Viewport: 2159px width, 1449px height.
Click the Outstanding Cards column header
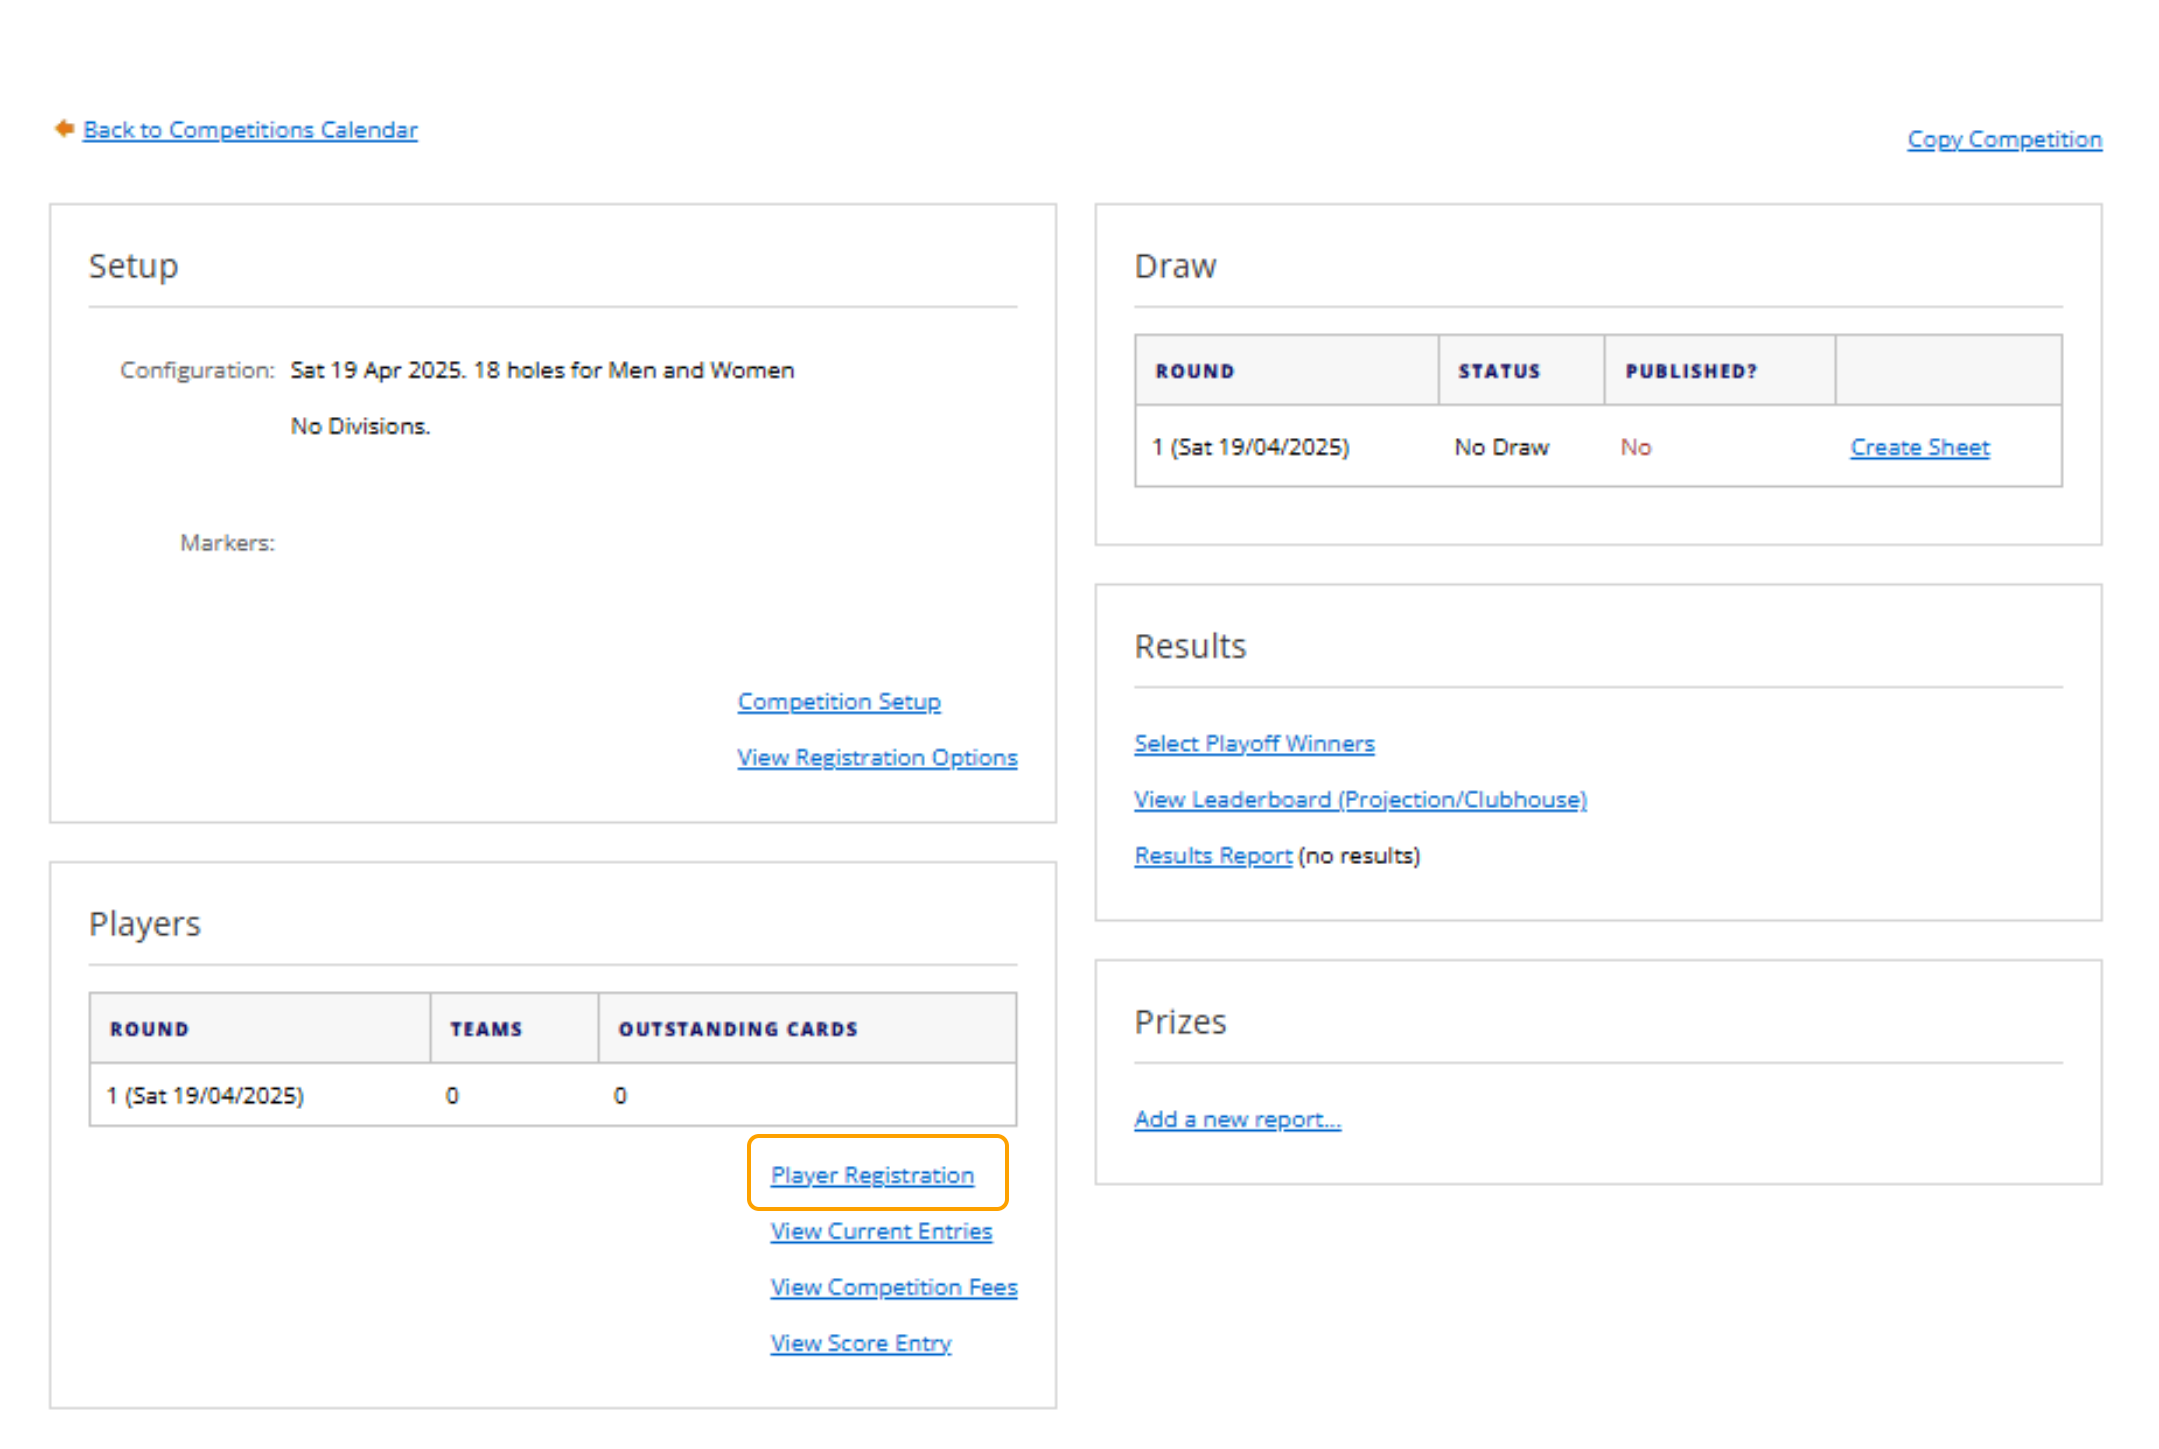(x=737, y=1029)
